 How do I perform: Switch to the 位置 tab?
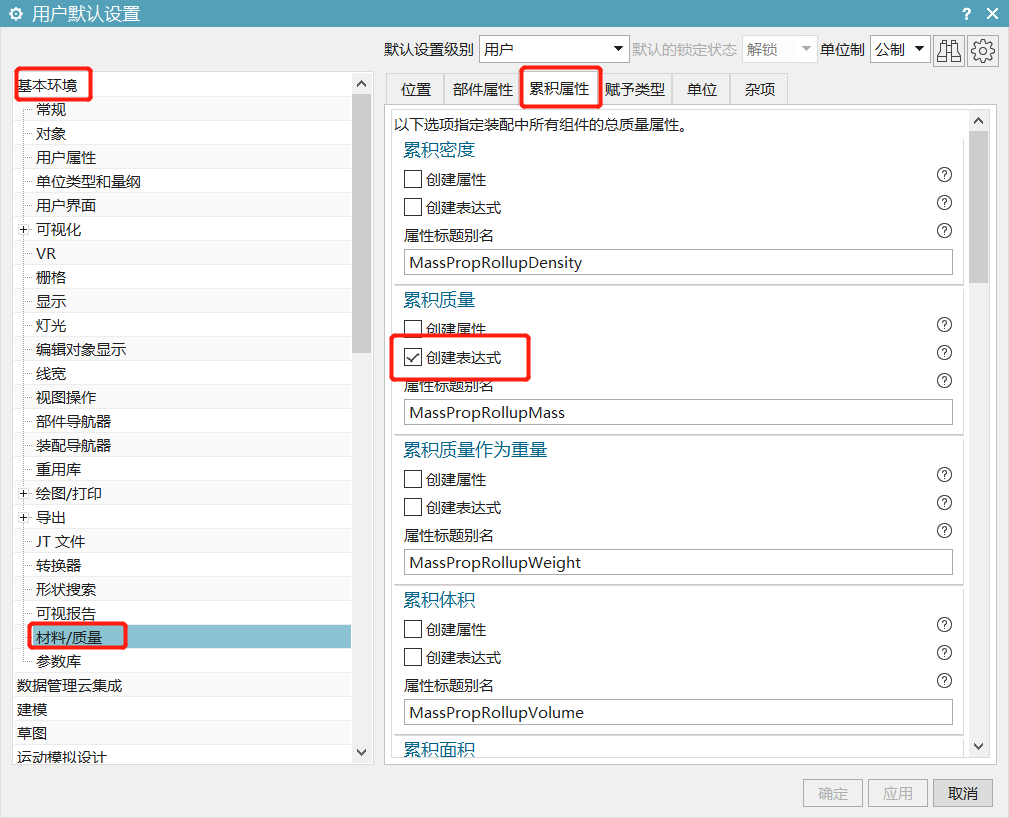tap(416, 89)
